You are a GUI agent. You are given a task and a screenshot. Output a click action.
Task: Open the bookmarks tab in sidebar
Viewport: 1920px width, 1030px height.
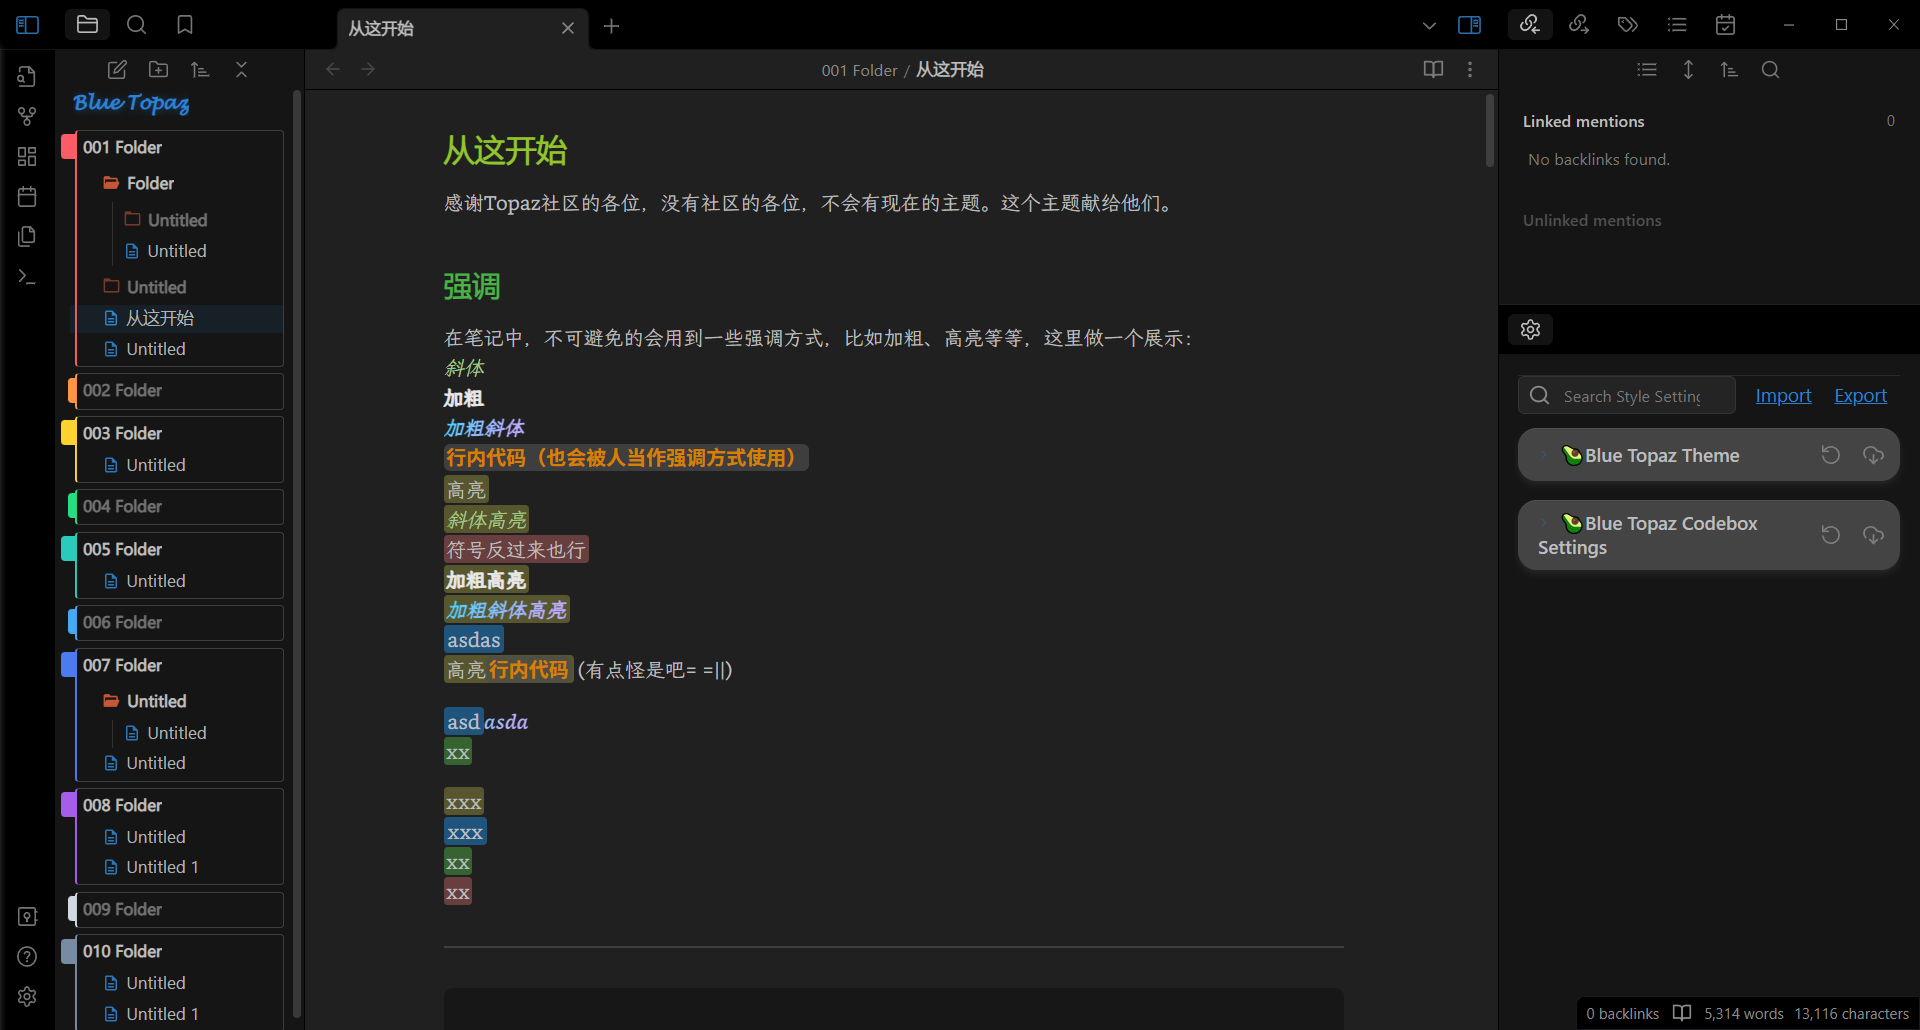[185, 24]
